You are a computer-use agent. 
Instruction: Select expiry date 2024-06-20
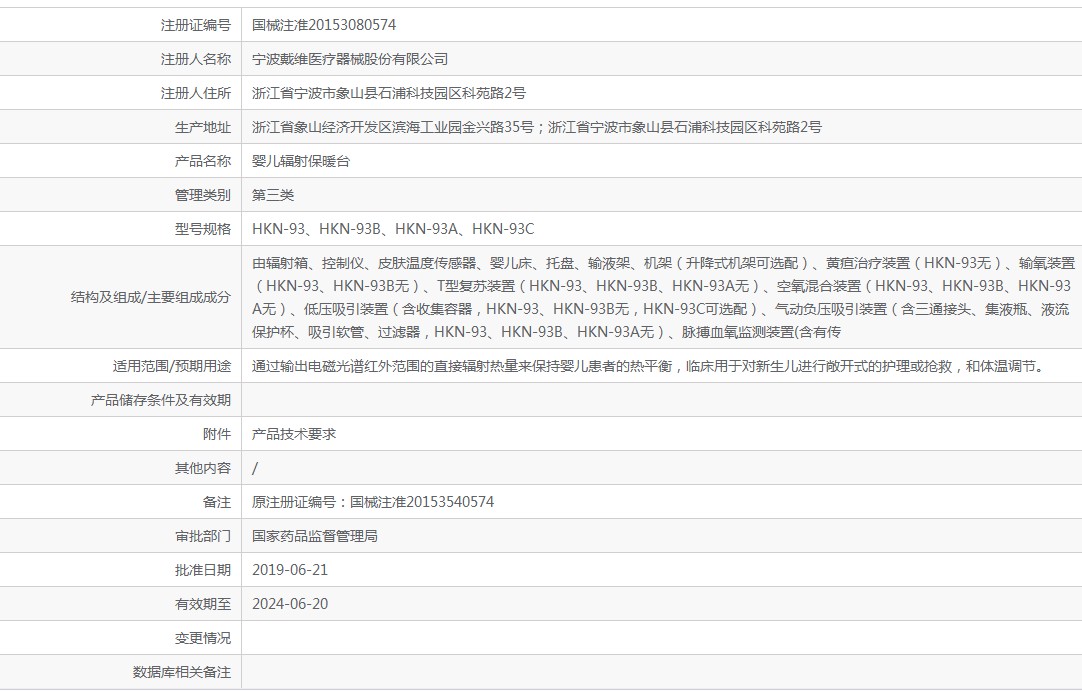point(290,604)
